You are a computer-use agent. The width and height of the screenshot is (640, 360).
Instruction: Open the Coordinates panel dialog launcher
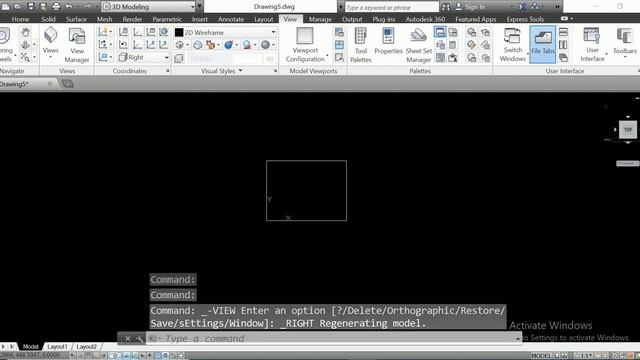click(x=168, y=71)
